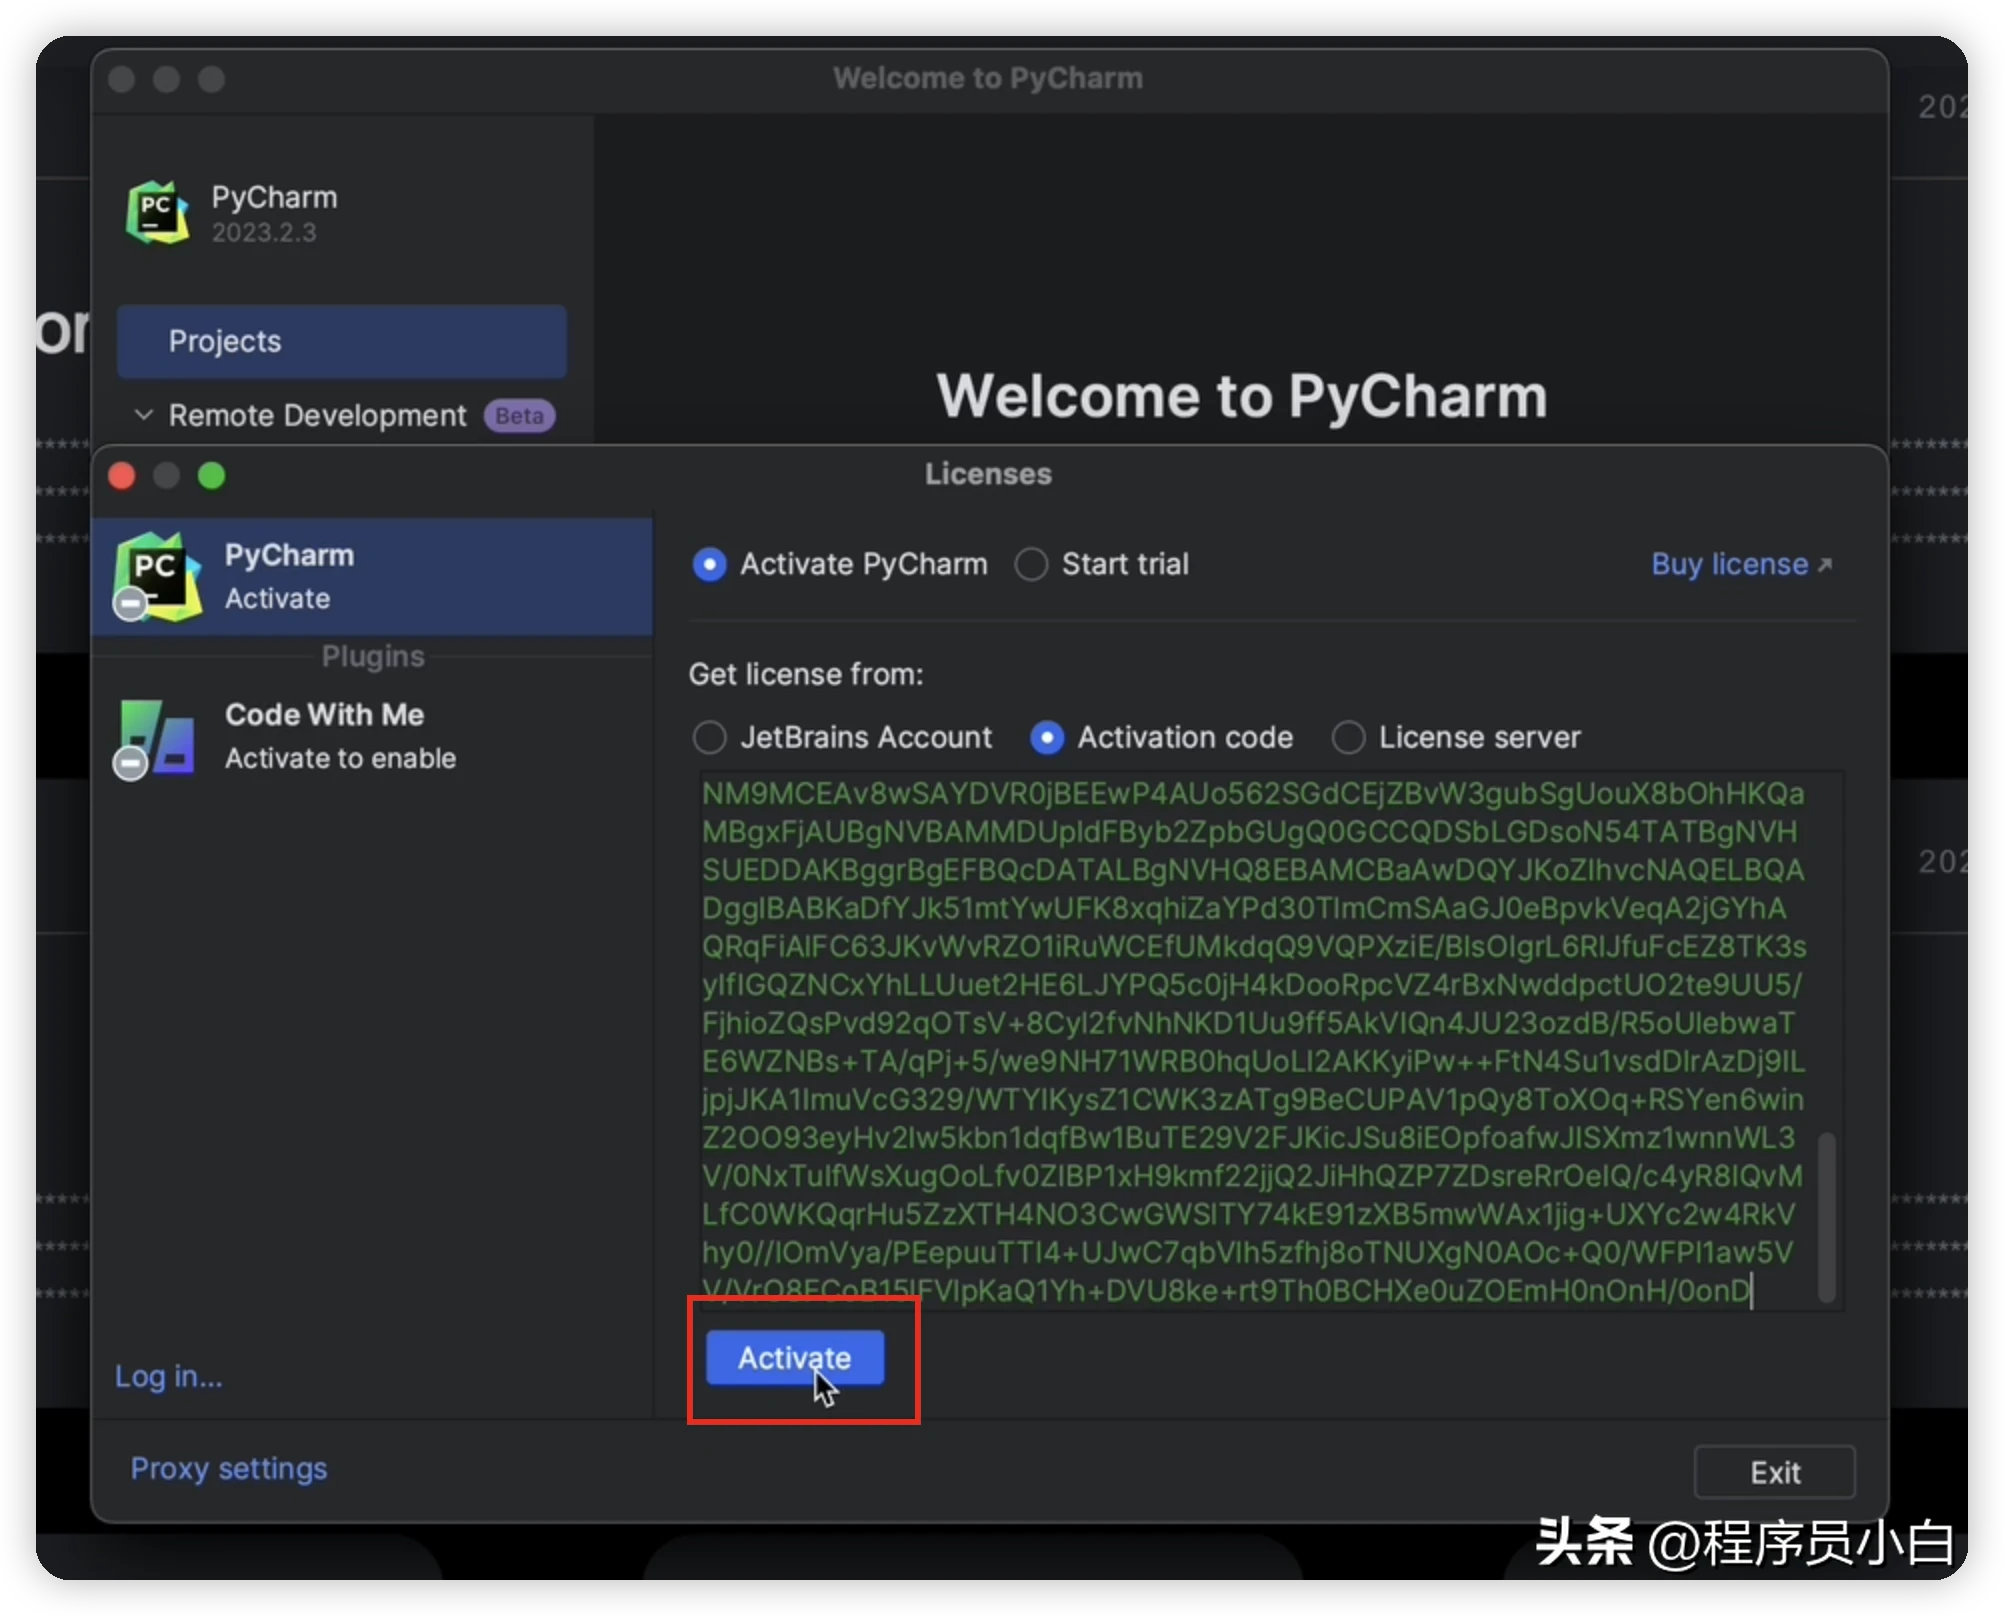Viewport: 2004px width, 1616px height.
Task: Choose License server as license source
Action: pyautogui.click(x=1348, y=738)
